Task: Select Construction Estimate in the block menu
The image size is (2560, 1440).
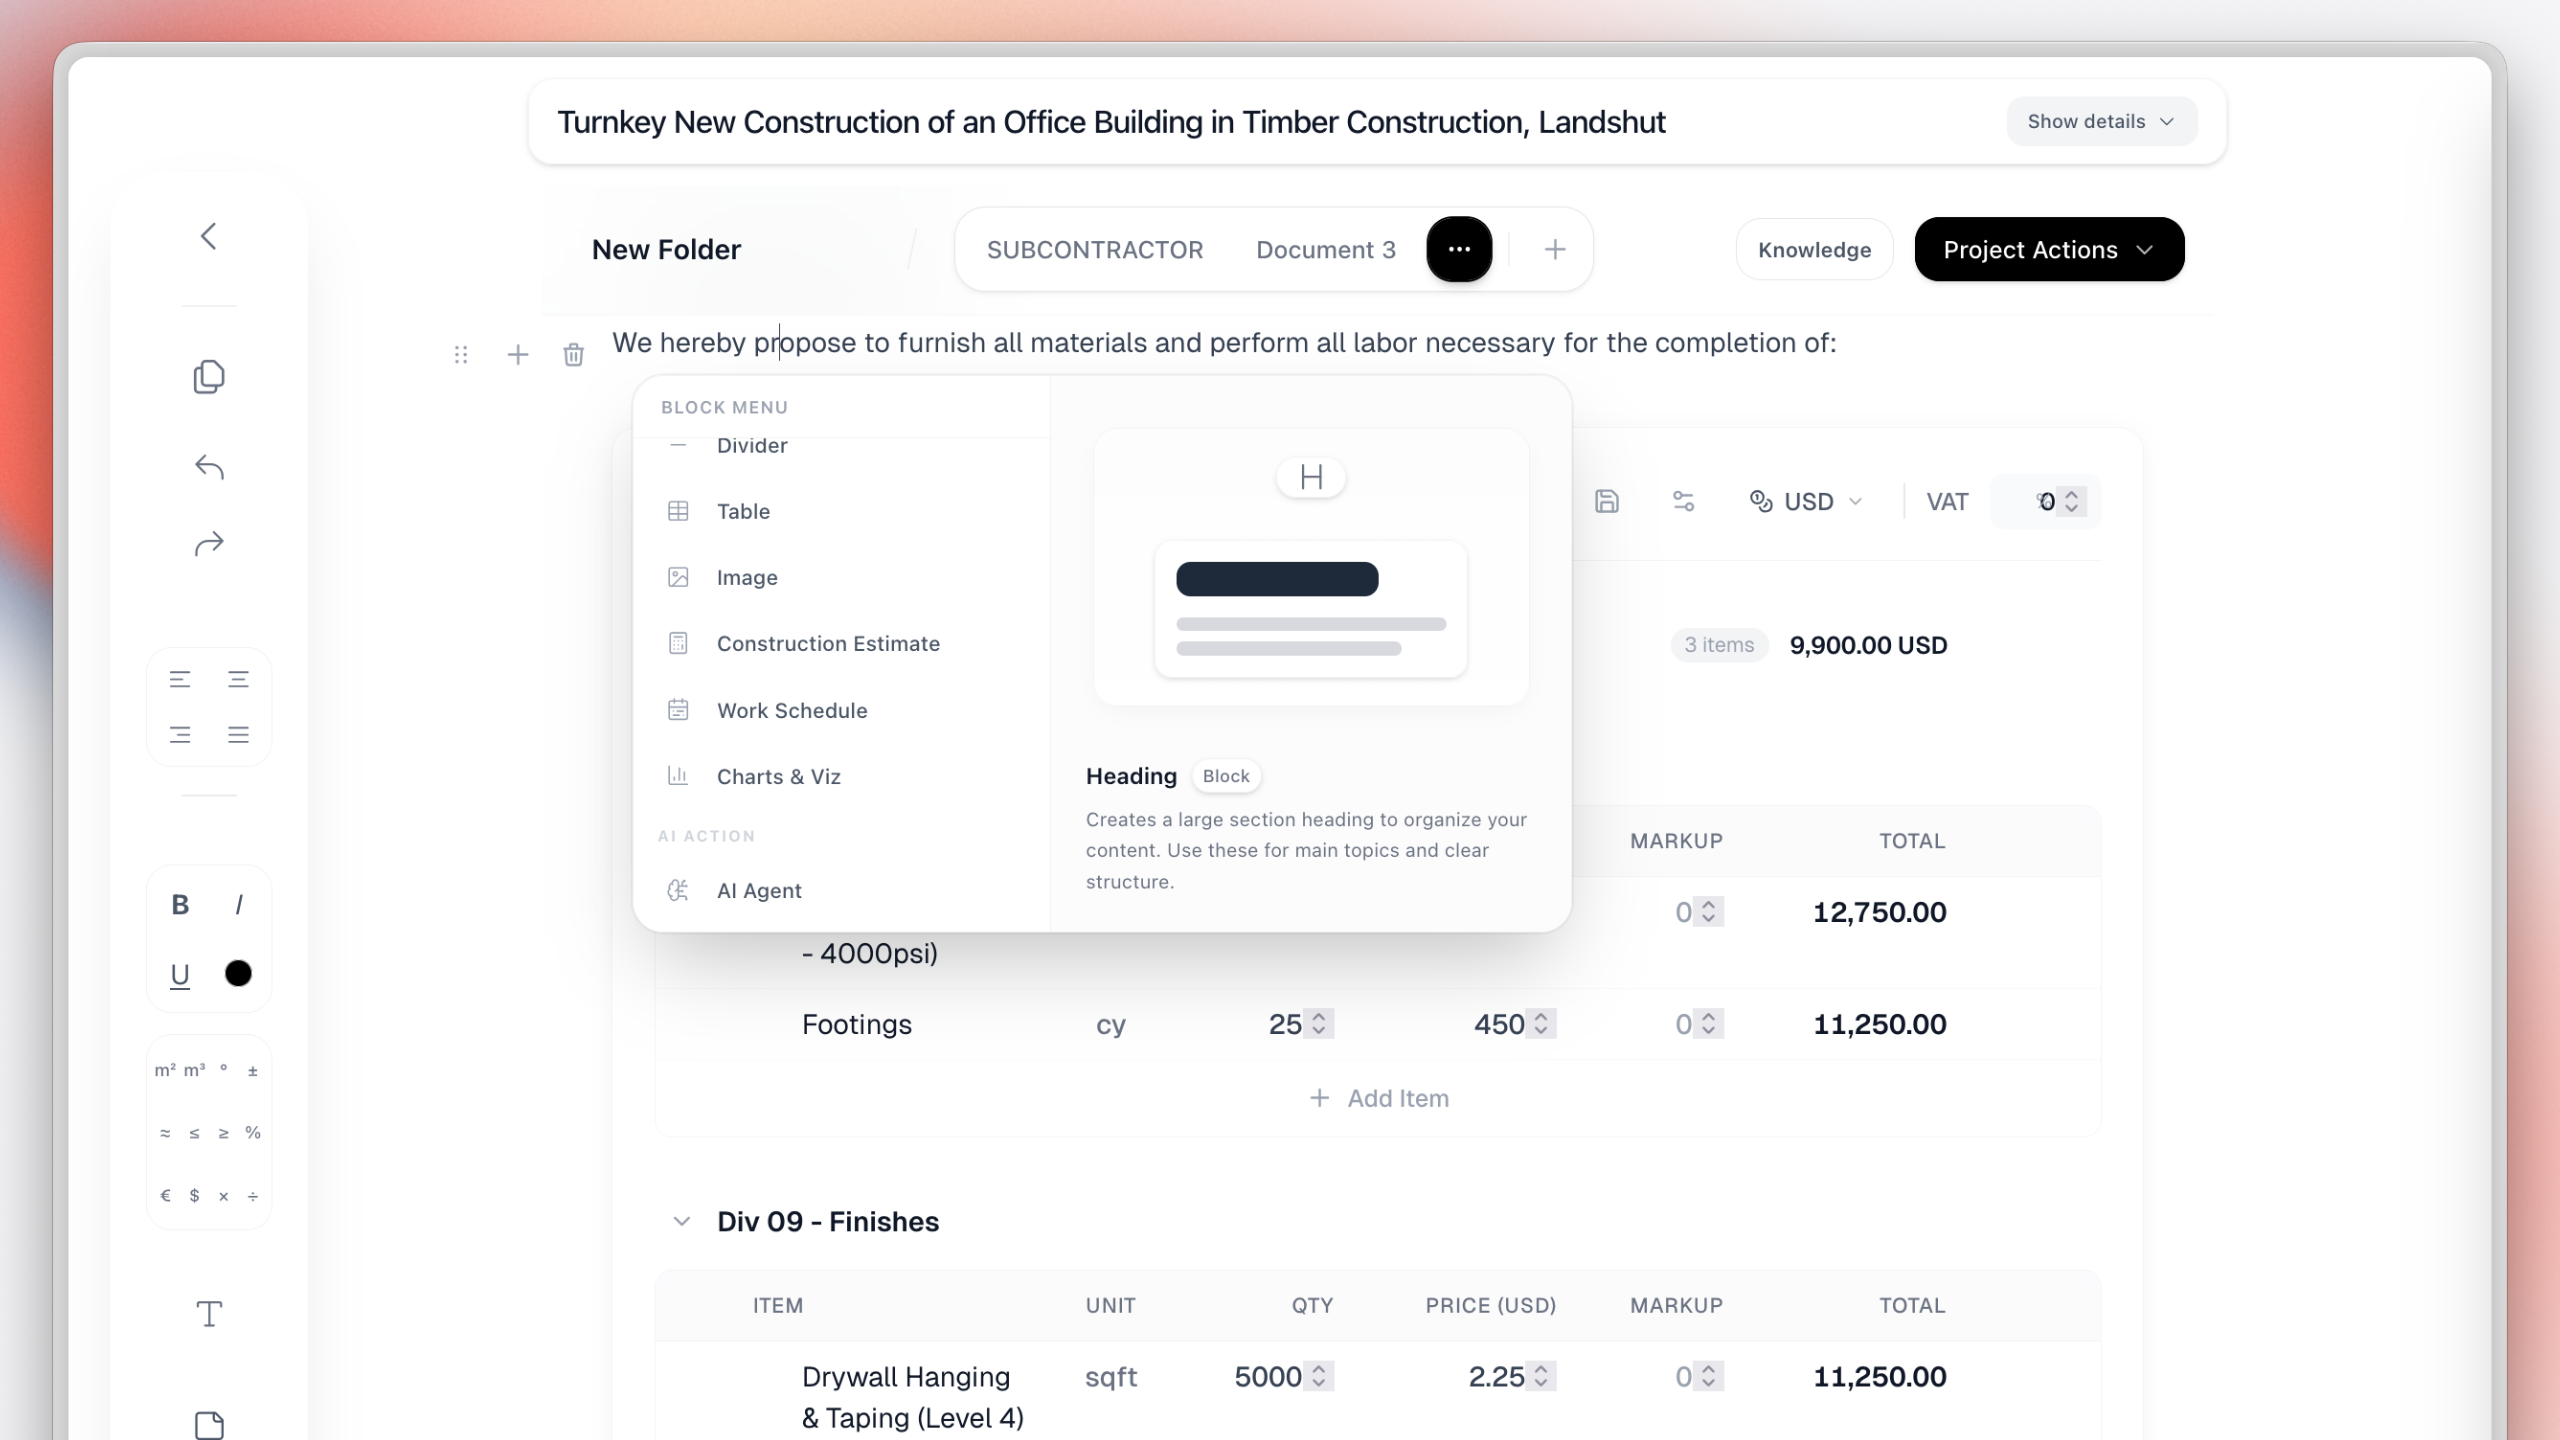Action: coord(828,643)
